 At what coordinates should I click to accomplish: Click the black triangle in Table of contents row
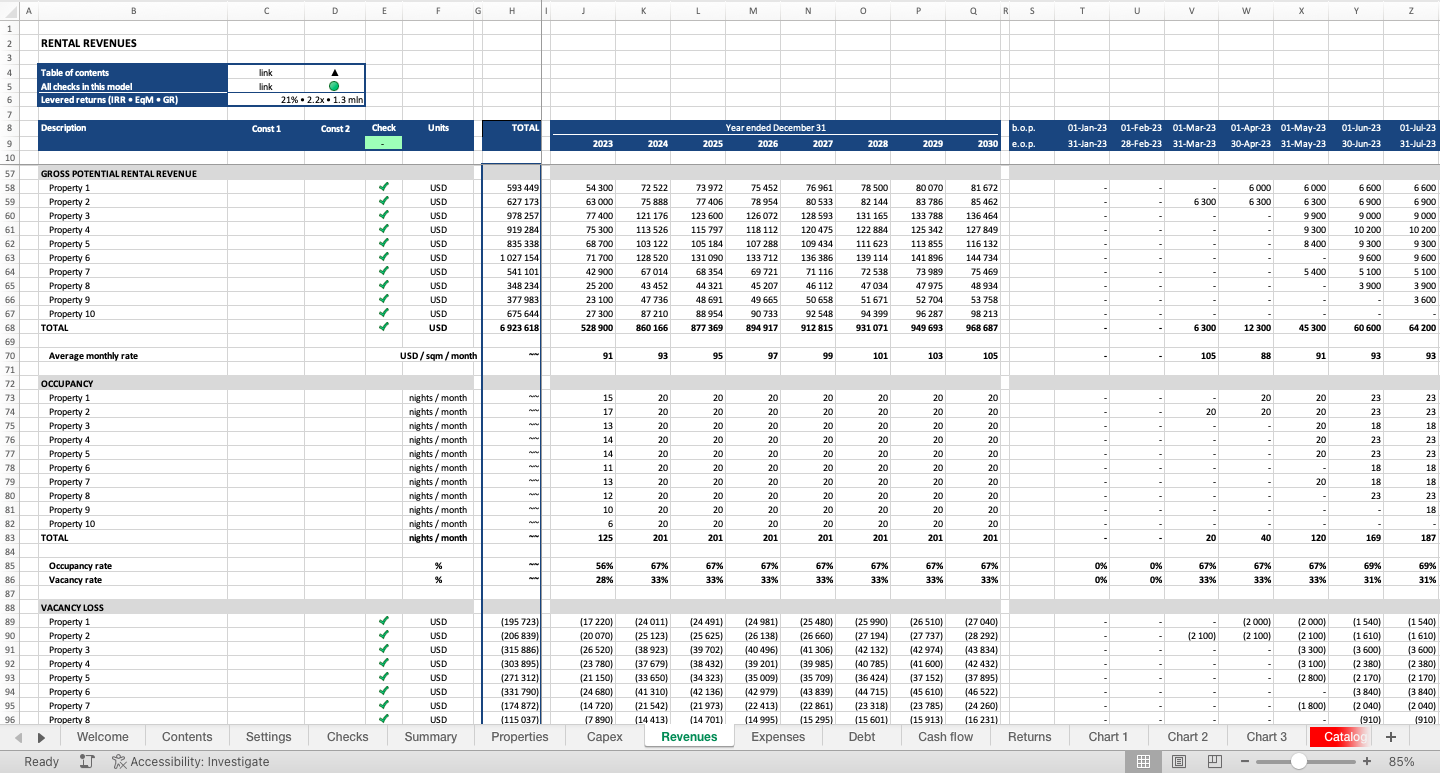[334, 72]
